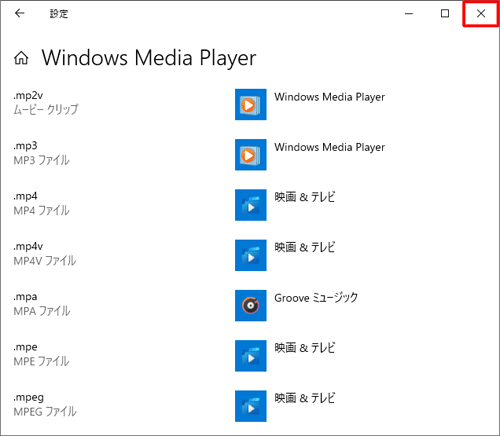Click the MPEG ファイル description
The height and width of the screenshot is (436, 500).
(x=45, y=412)
